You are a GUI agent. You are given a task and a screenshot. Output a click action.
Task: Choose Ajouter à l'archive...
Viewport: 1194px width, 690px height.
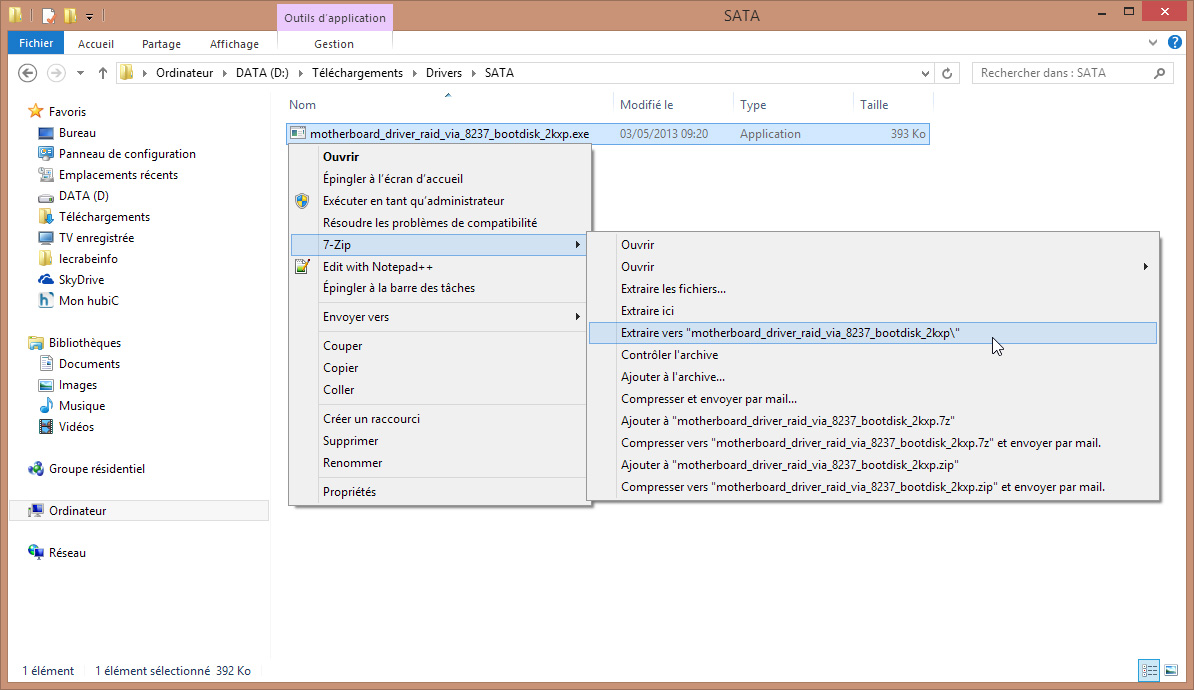click(x=873, y=377)
